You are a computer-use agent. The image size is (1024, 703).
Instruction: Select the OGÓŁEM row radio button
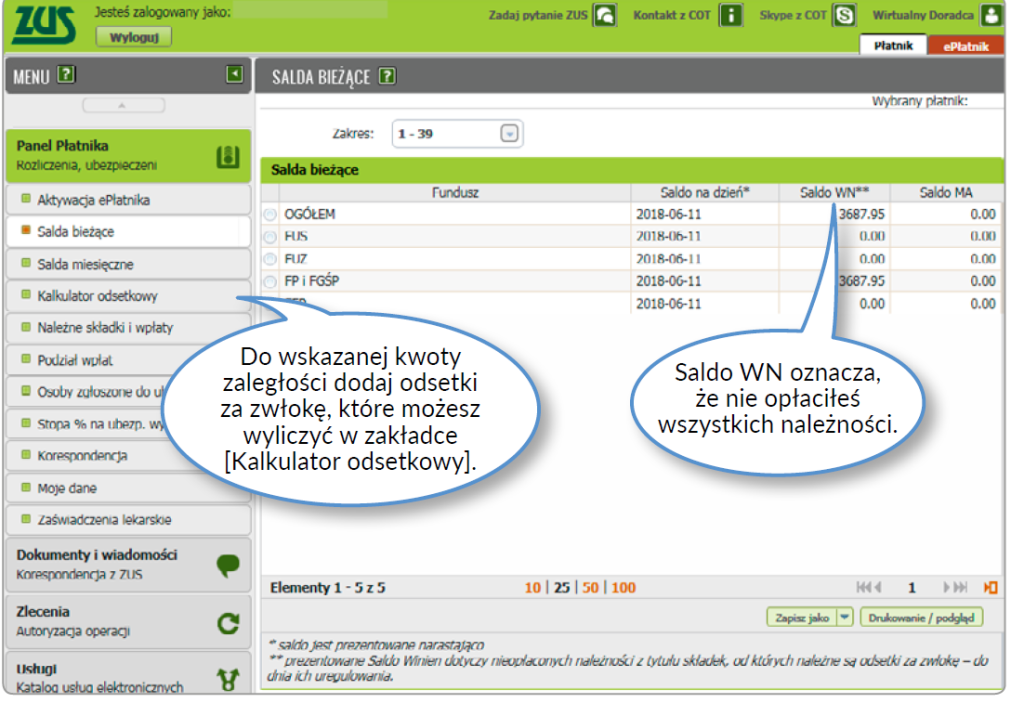pos(270,214)
